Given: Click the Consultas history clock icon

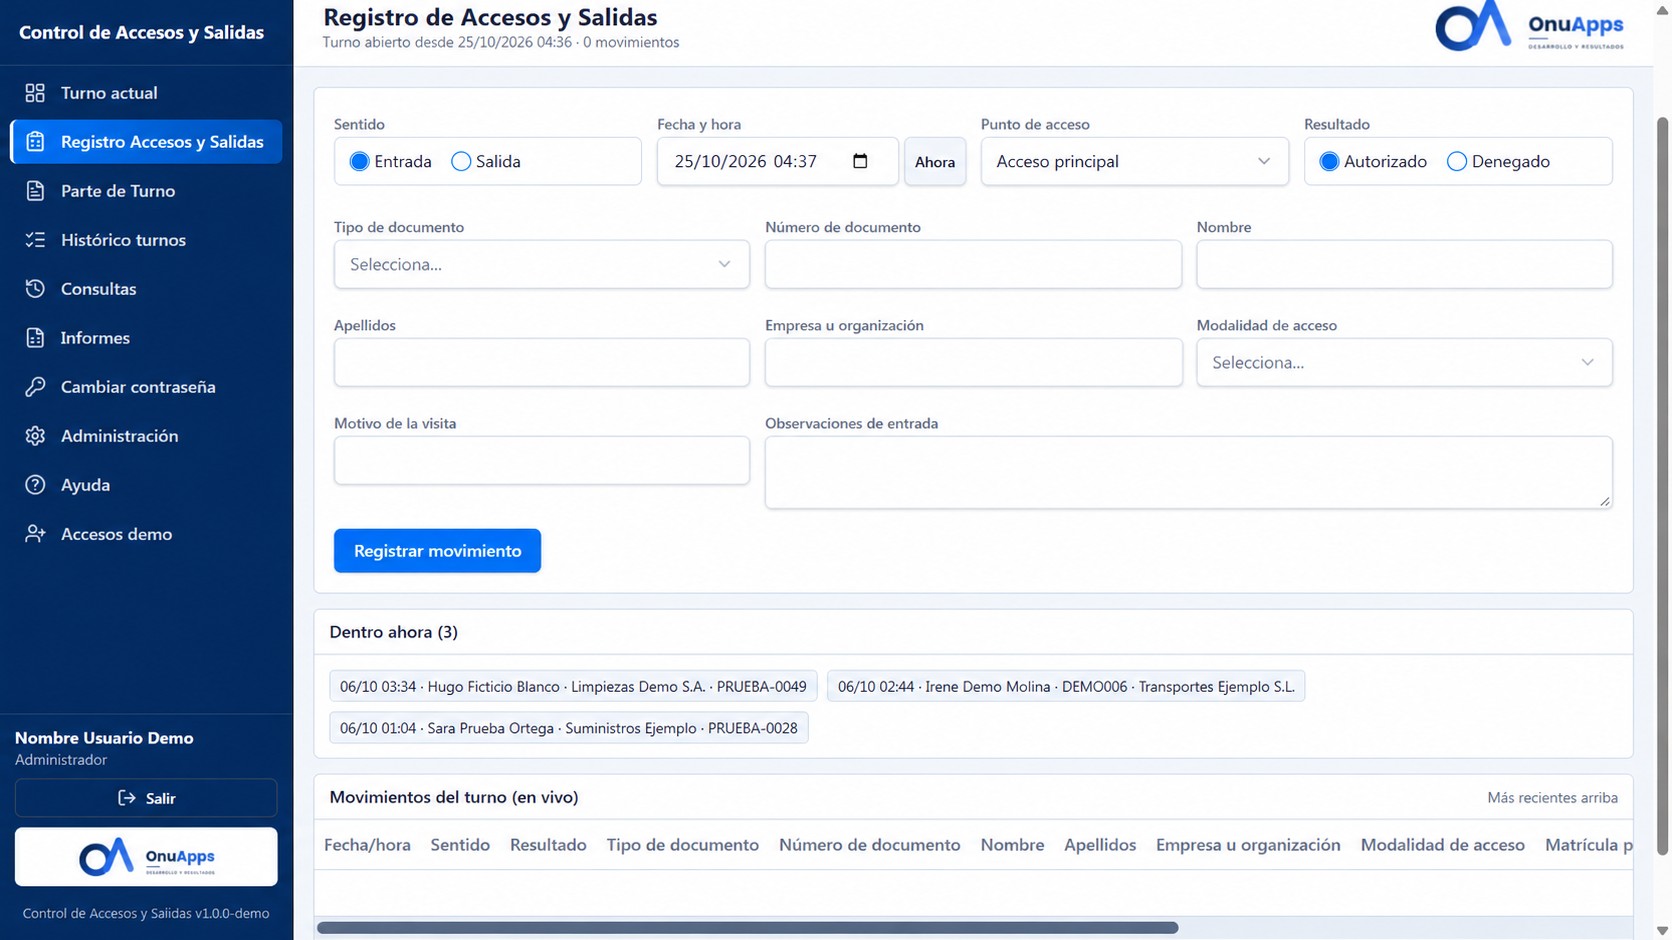Looking at the screenshot, I should click(35, 289).
